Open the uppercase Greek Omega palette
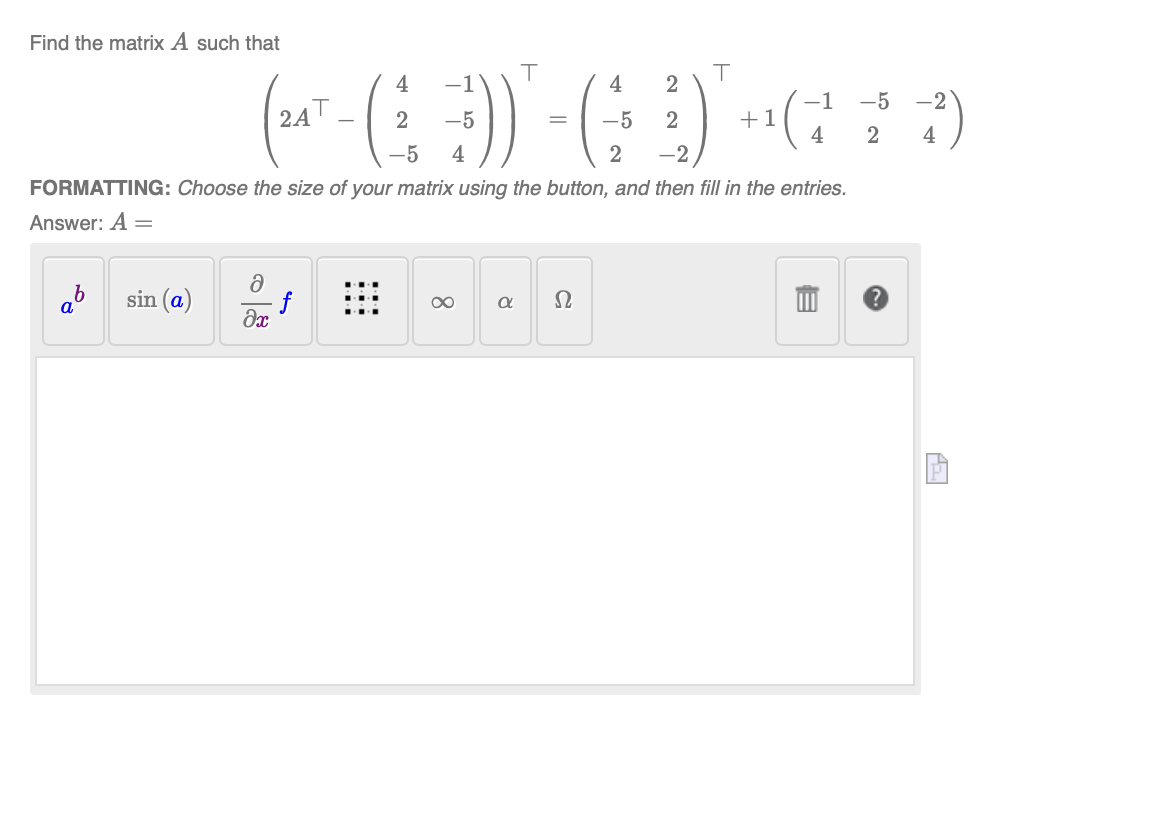 (564, 301)
